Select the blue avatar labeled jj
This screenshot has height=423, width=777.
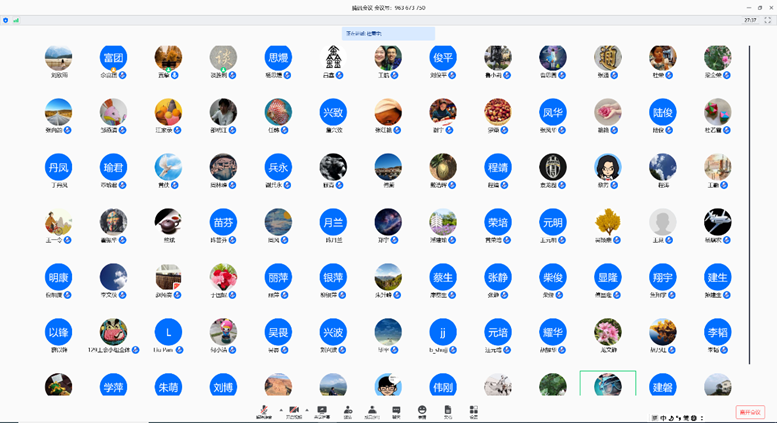point(442,331)
